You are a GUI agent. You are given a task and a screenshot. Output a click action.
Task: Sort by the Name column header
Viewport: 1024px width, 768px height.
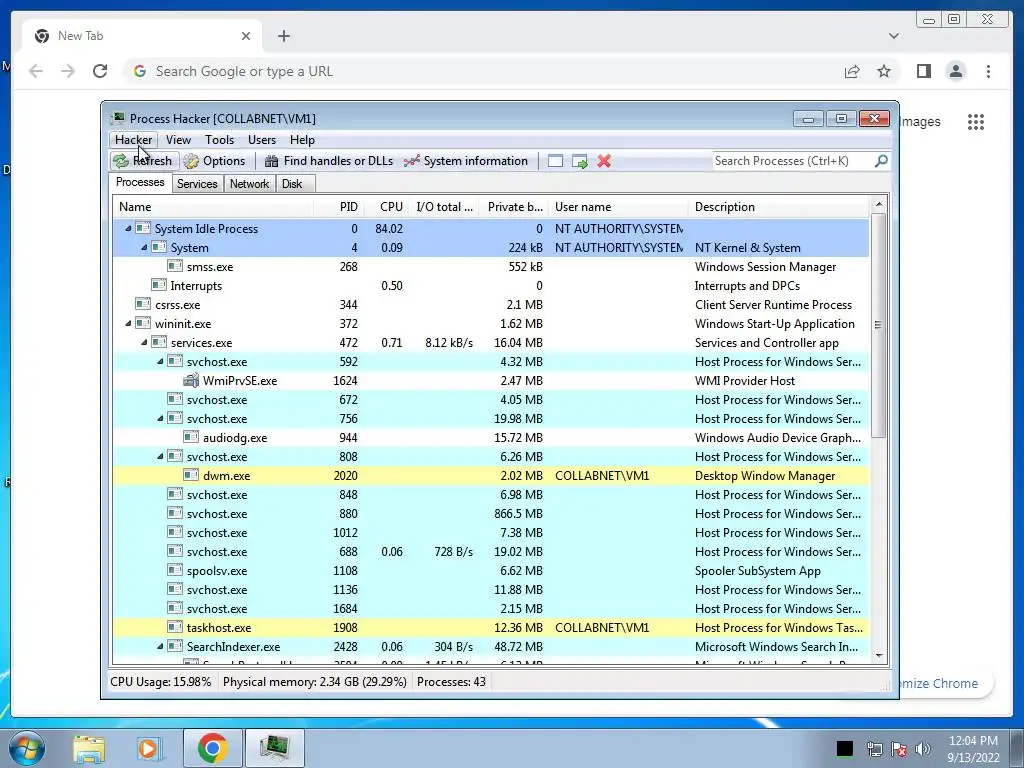pyautogui.click(x=213, y=206)
